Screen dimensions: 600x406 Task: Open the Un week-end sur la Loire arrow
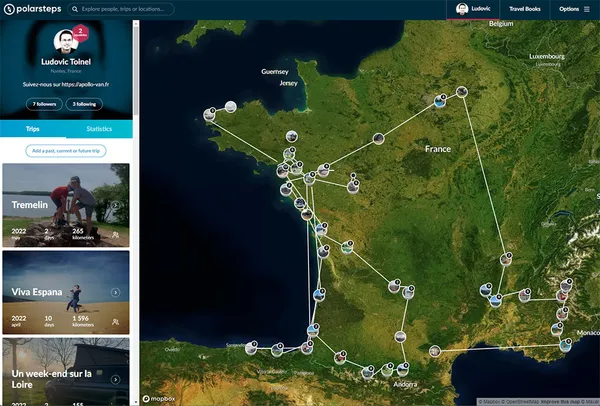pos(115,380)
